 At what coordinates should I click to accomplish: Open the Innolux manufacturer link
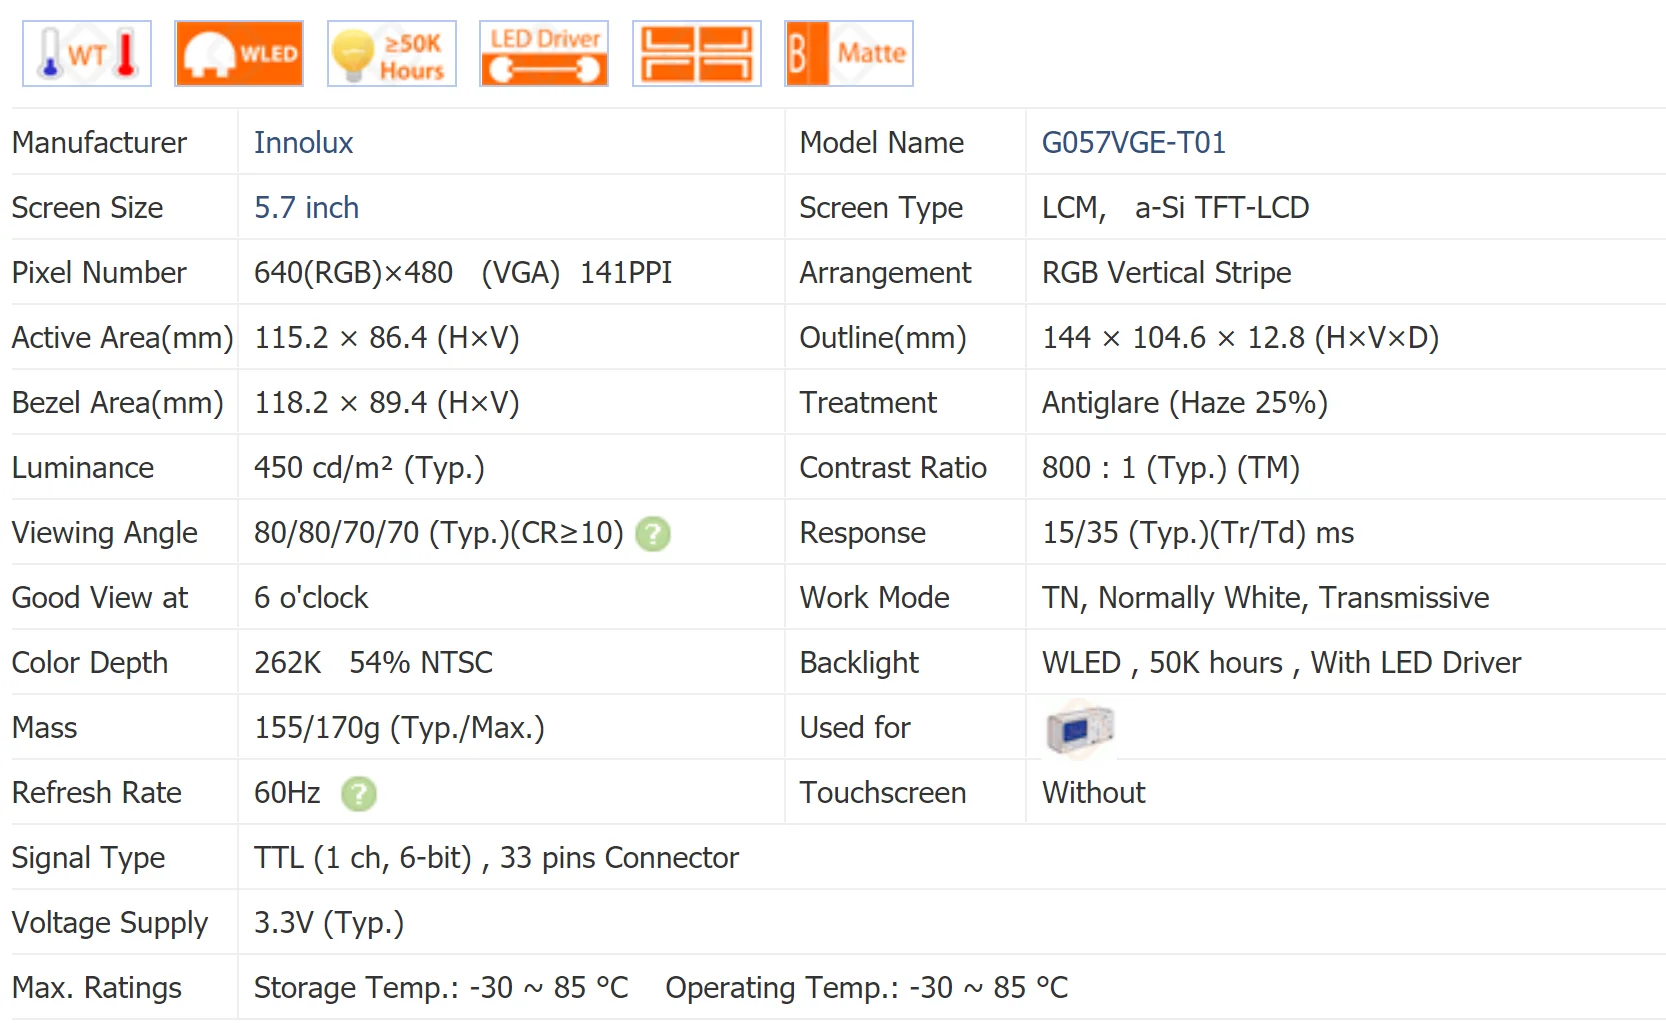[x=303, y=143]
